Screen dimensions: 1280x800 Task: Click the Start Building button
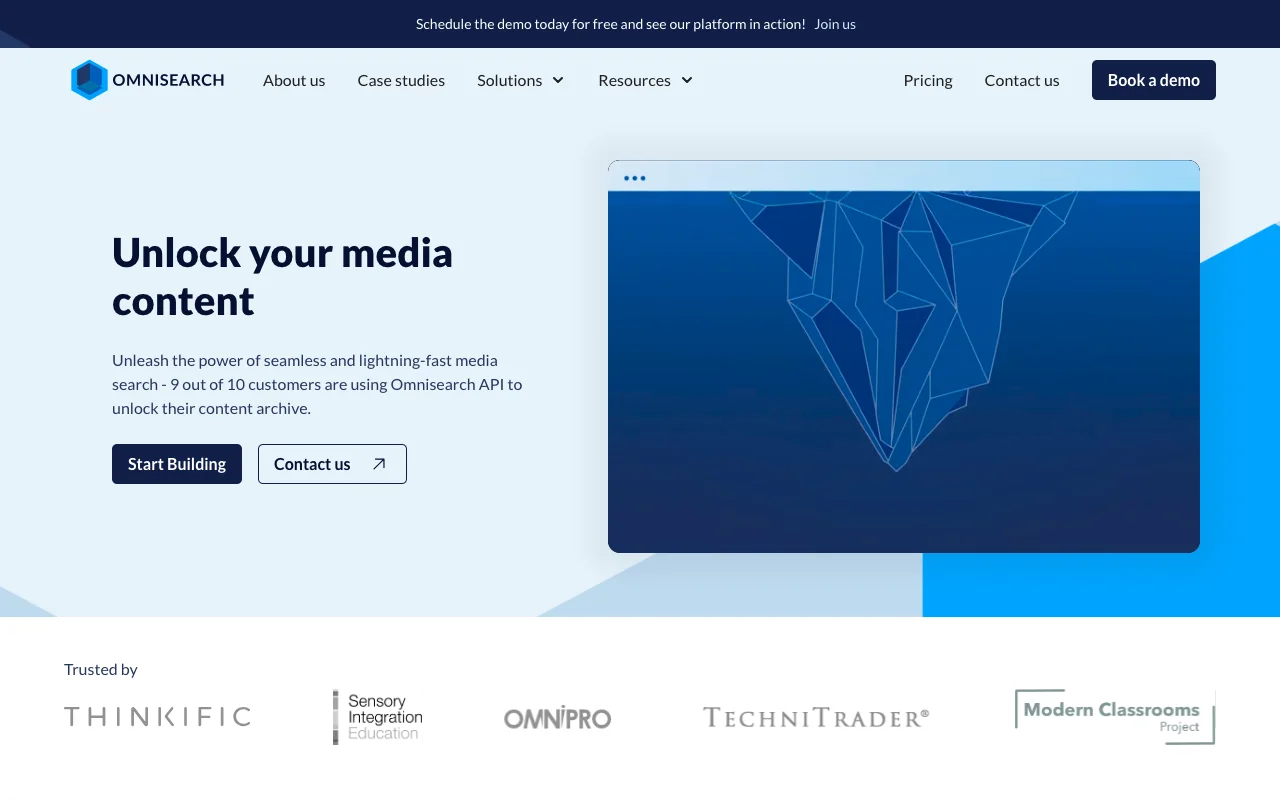tap(176, 464)
